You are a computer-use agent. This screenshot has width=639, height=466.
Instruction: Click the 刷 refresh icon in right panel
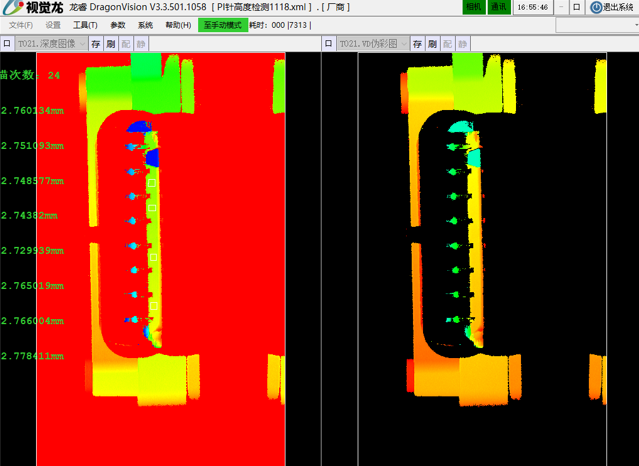[x=432, y=44]
